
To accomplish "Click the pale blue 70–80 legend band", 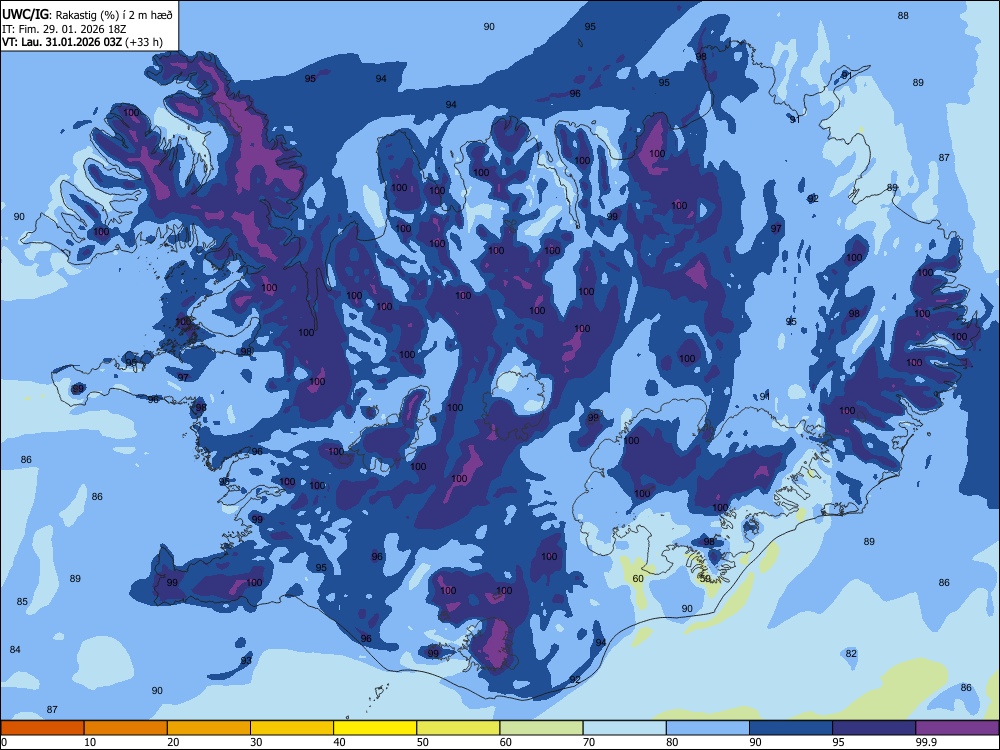I will click(624, 728).
